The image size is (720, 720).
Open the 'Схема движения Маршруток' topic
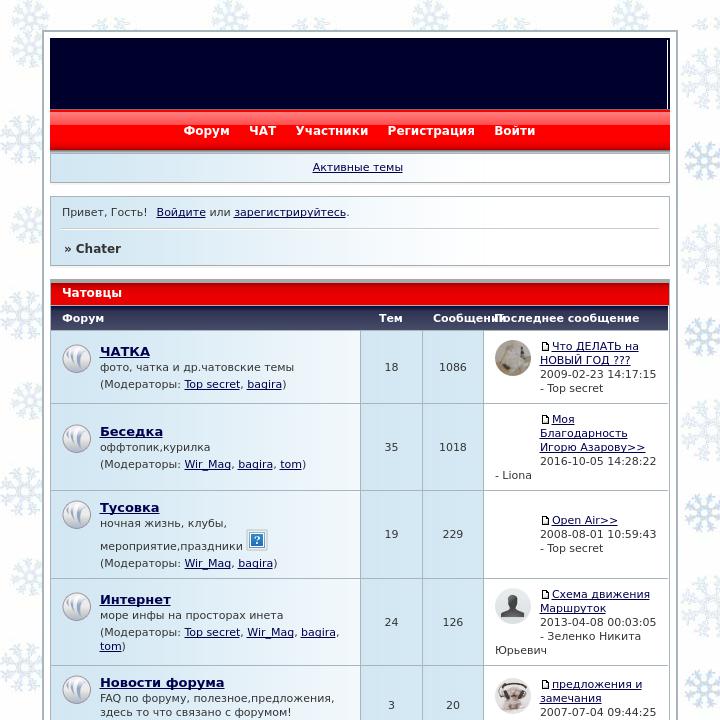[x=595, y=601]
